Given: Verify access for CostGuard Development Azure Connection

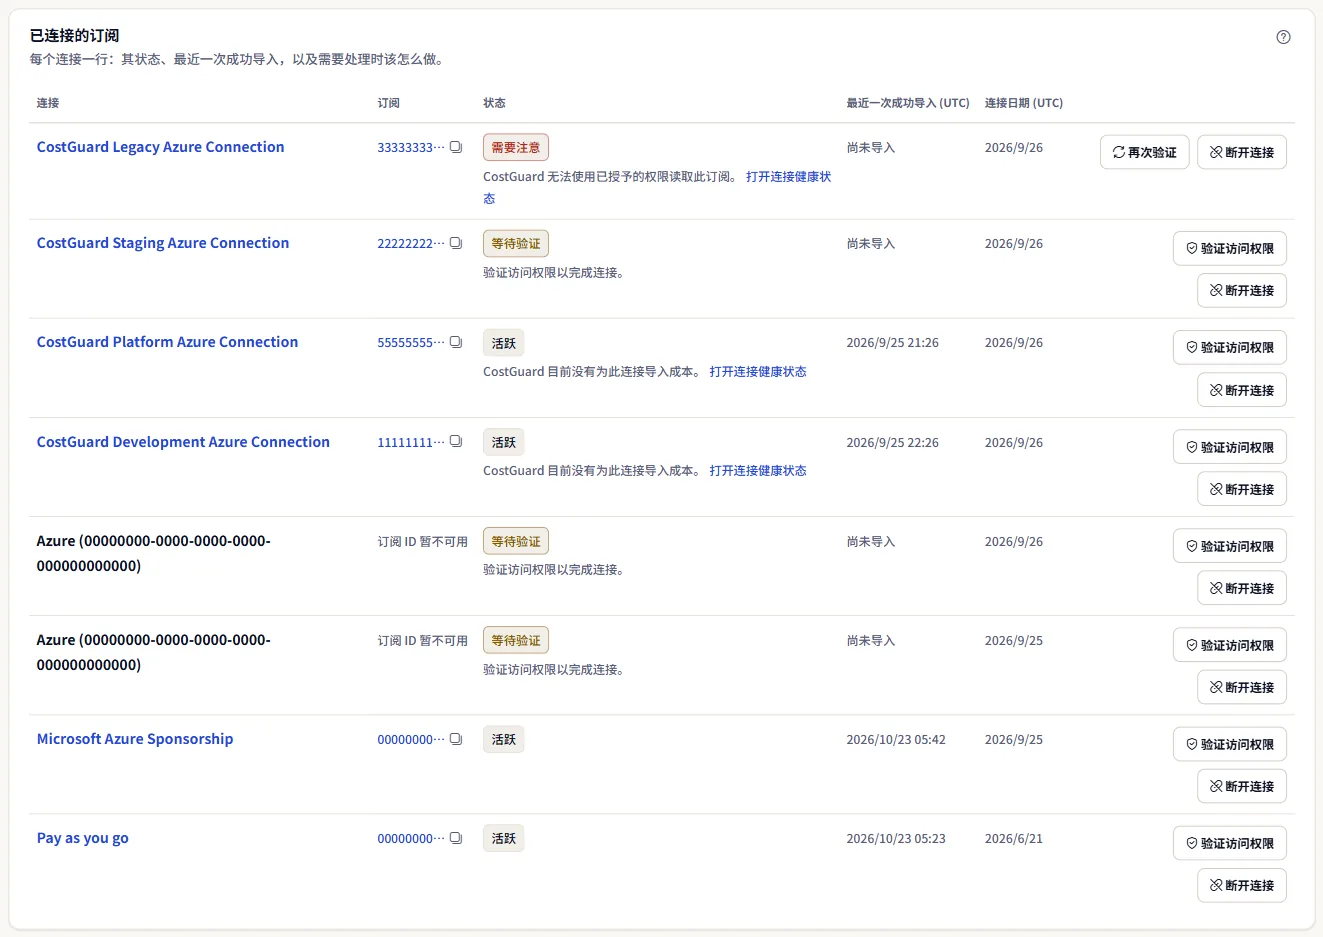Looking at the screenshot, I should pos(1229,447).
